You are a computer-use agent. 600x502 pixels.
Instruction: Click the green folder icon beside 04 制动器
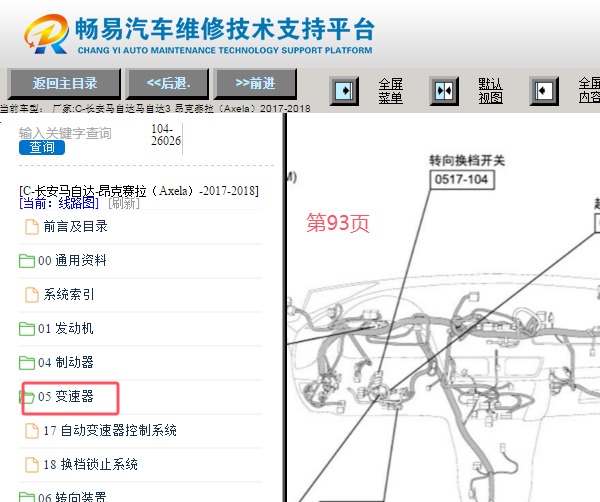pos(27,363)
